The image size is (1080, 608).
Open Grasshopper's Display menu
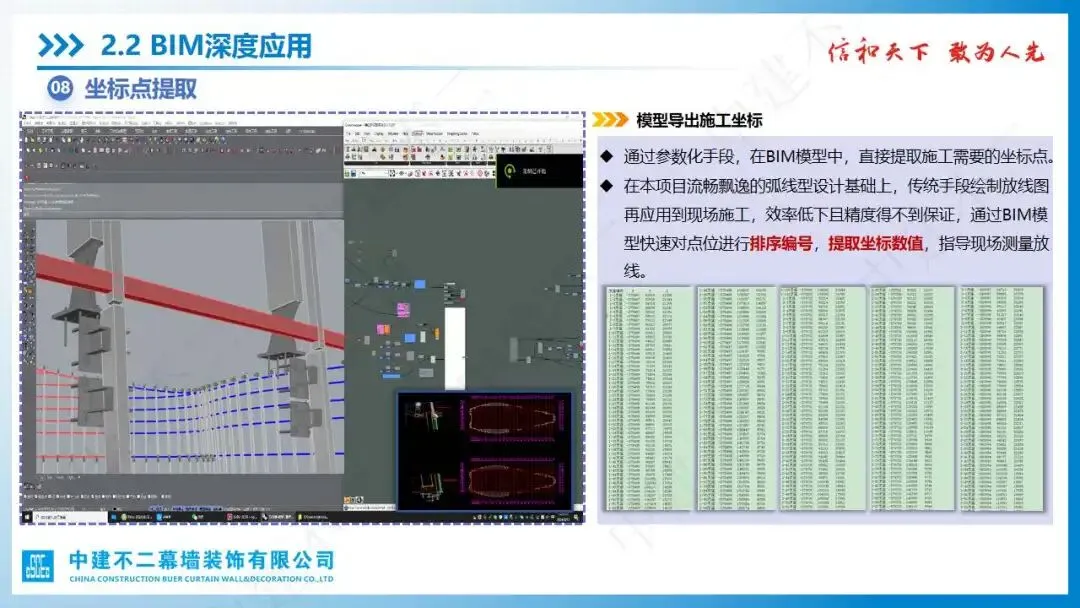tap(379, 134)
